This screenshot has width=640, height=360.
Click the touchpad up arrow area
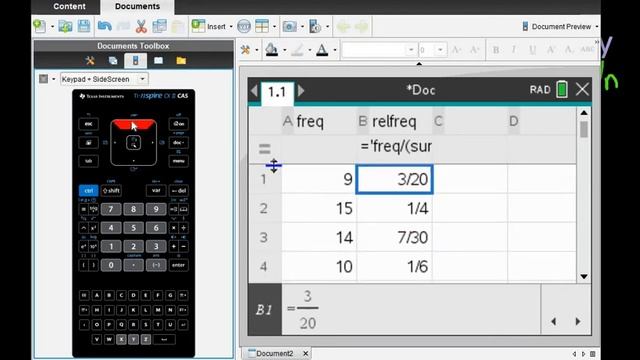133,124
